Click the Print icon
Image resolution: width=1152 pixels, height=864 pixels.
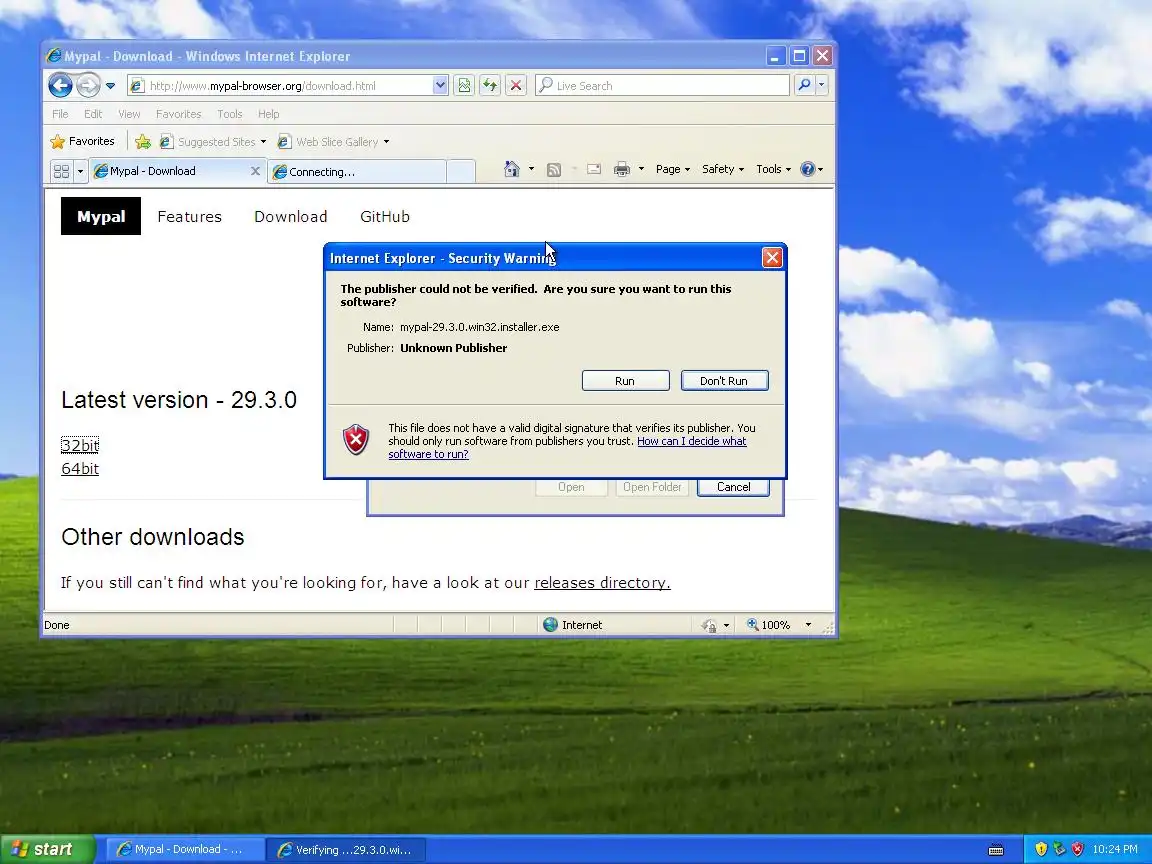click(622, 170)
